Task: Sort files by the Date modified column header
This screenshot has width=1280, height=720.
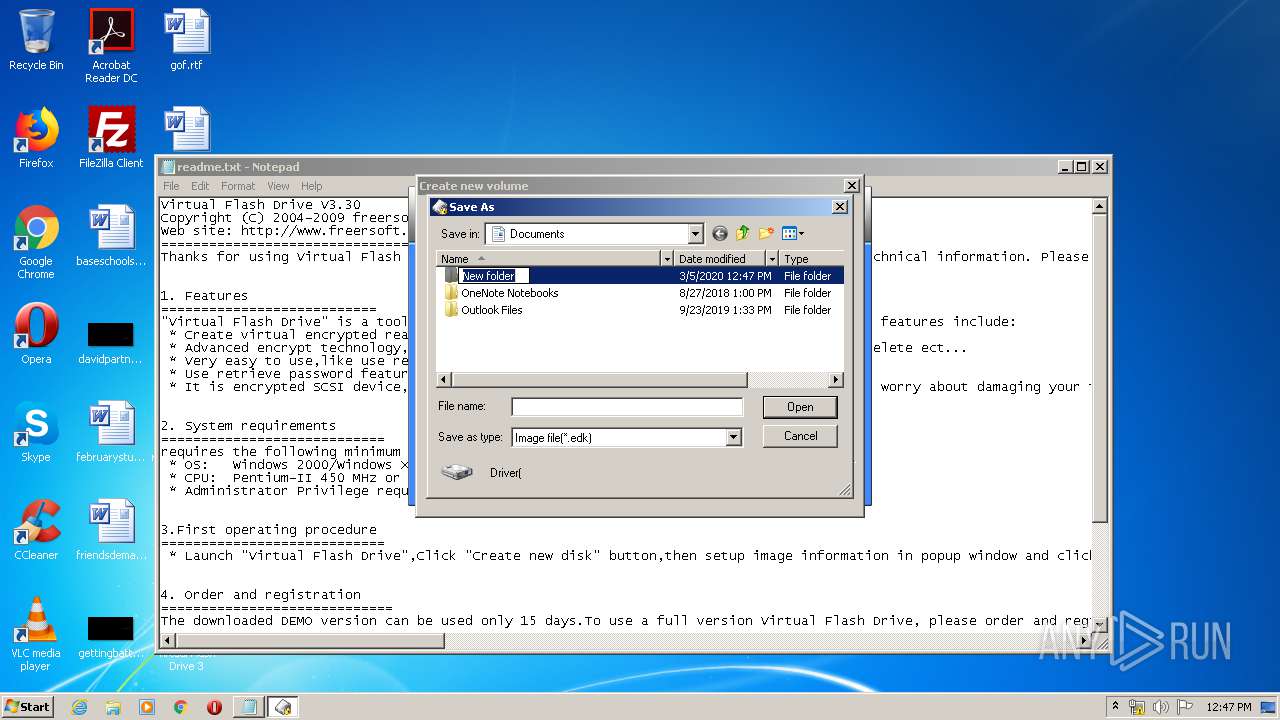Action: click(x=719, y=258)
